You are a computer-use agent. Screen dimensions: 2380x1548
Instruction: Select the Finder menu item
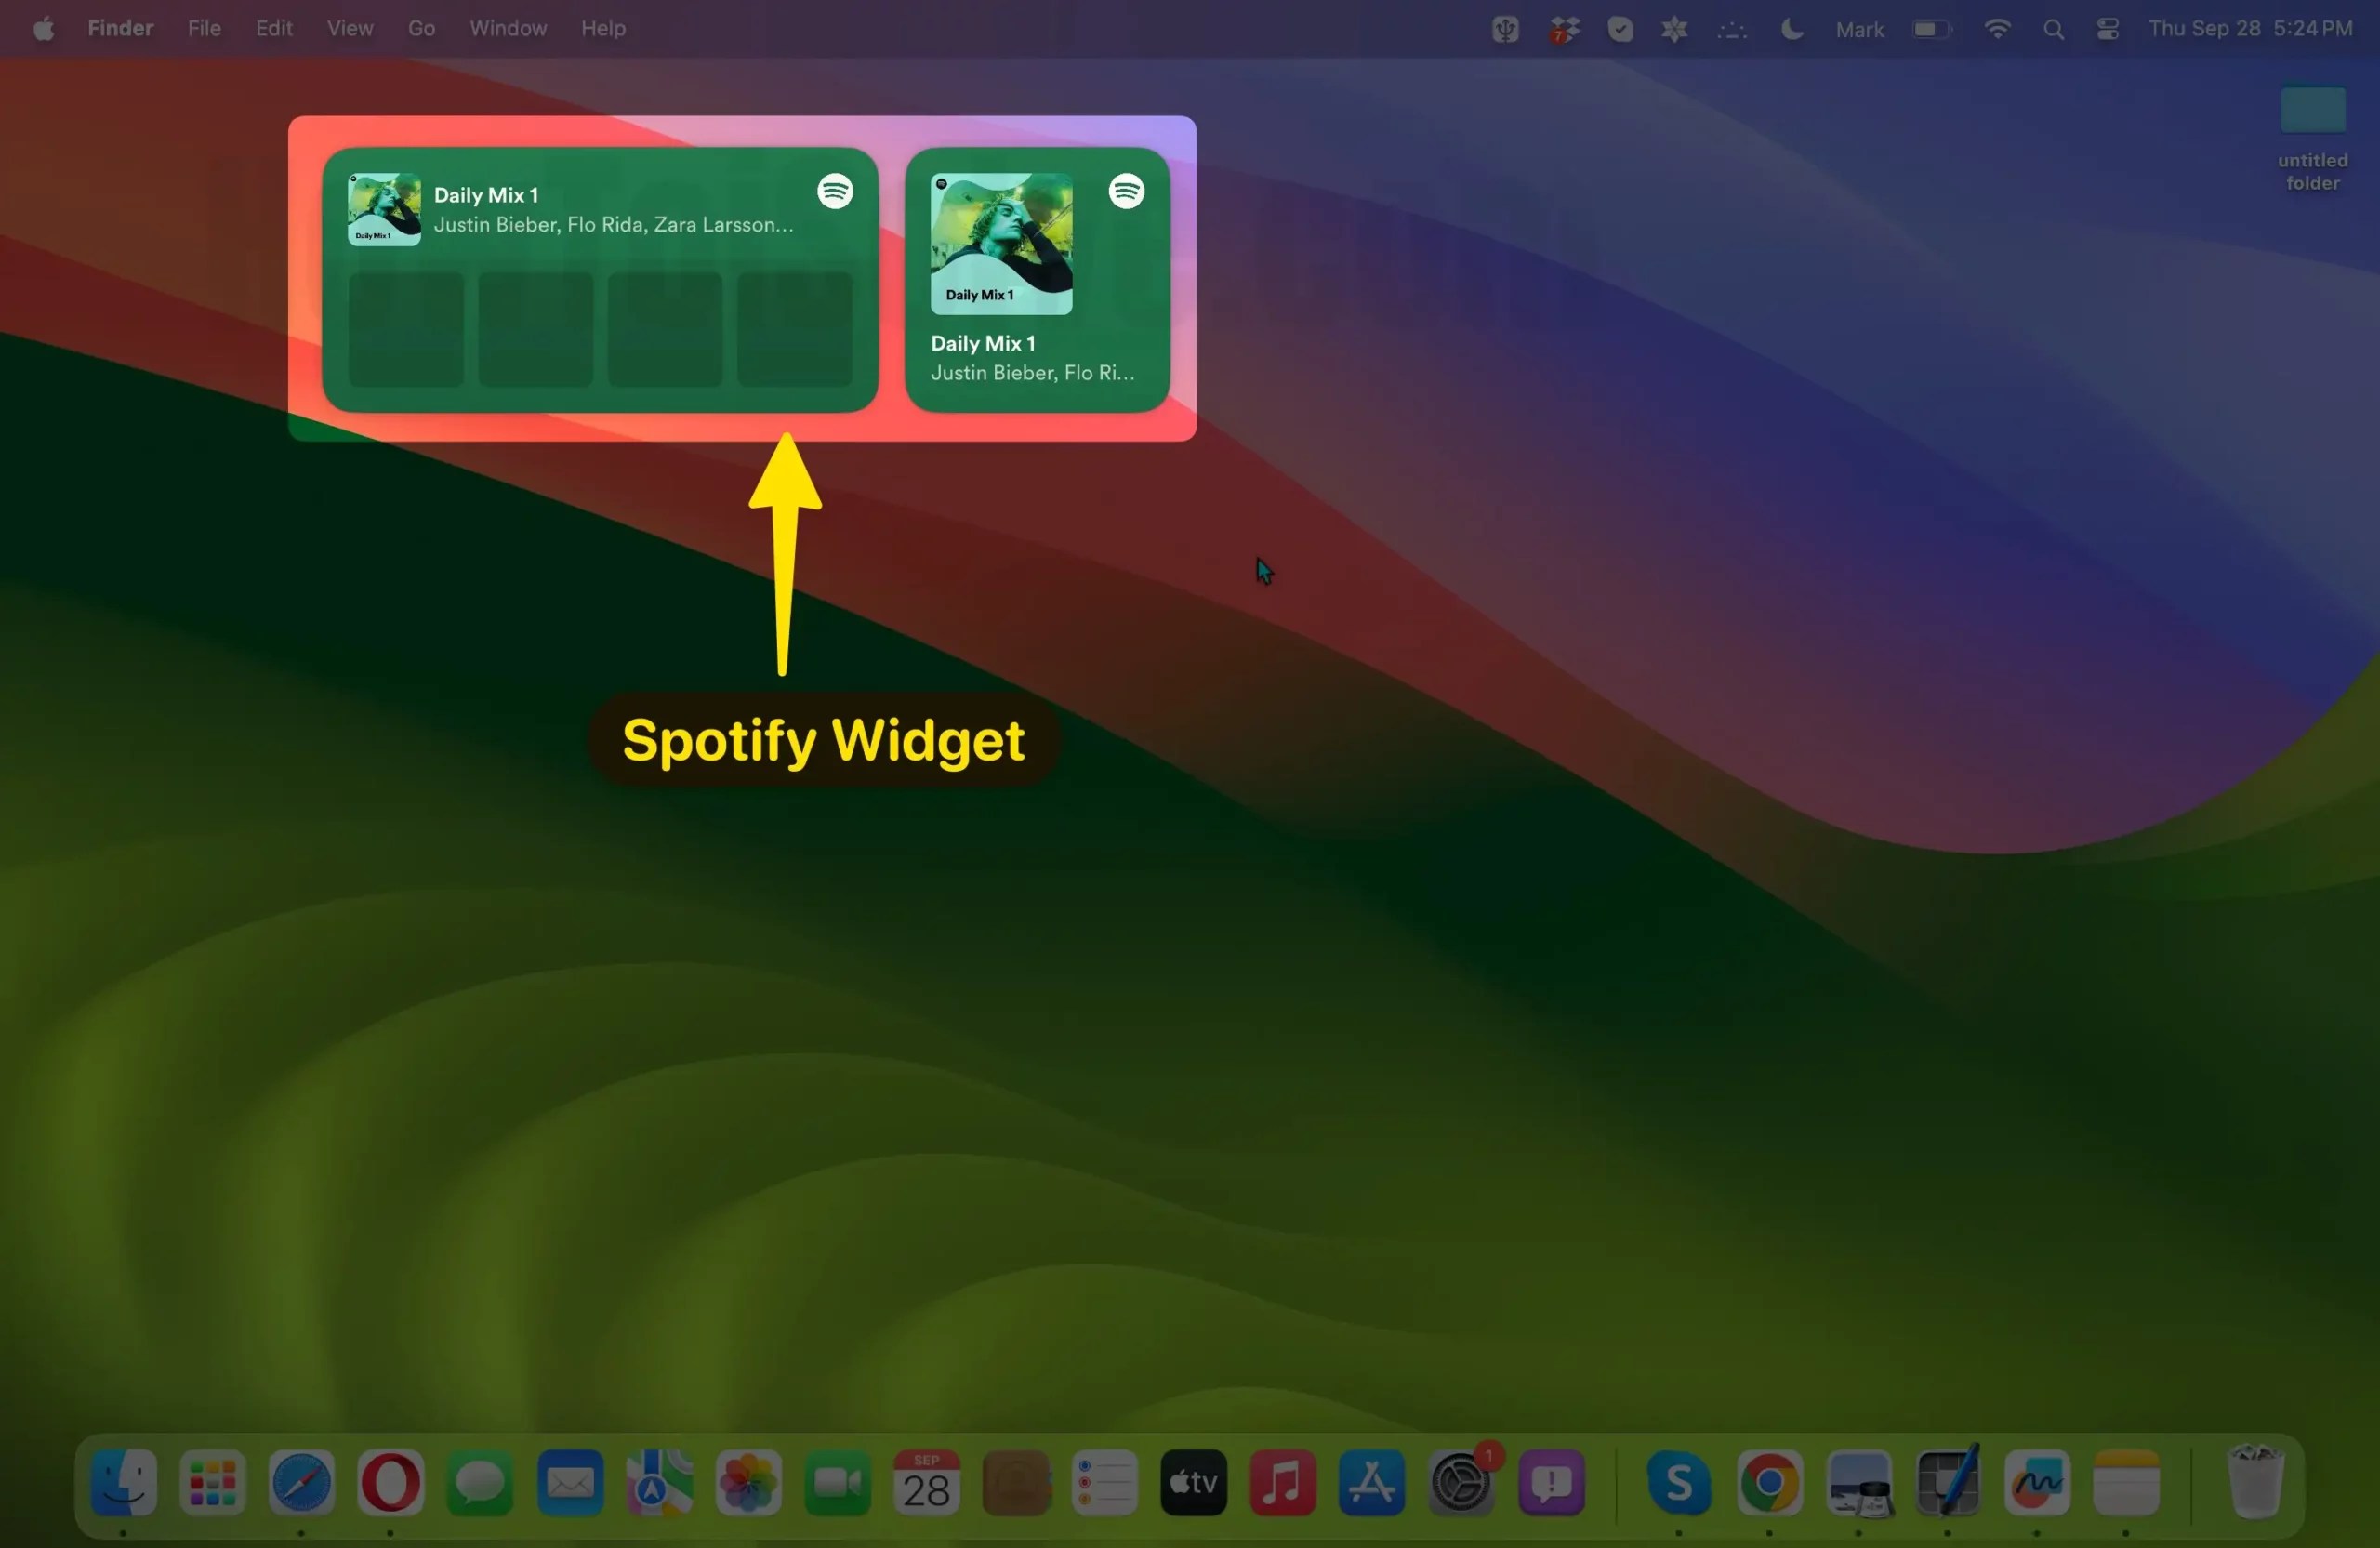point(119,28)
